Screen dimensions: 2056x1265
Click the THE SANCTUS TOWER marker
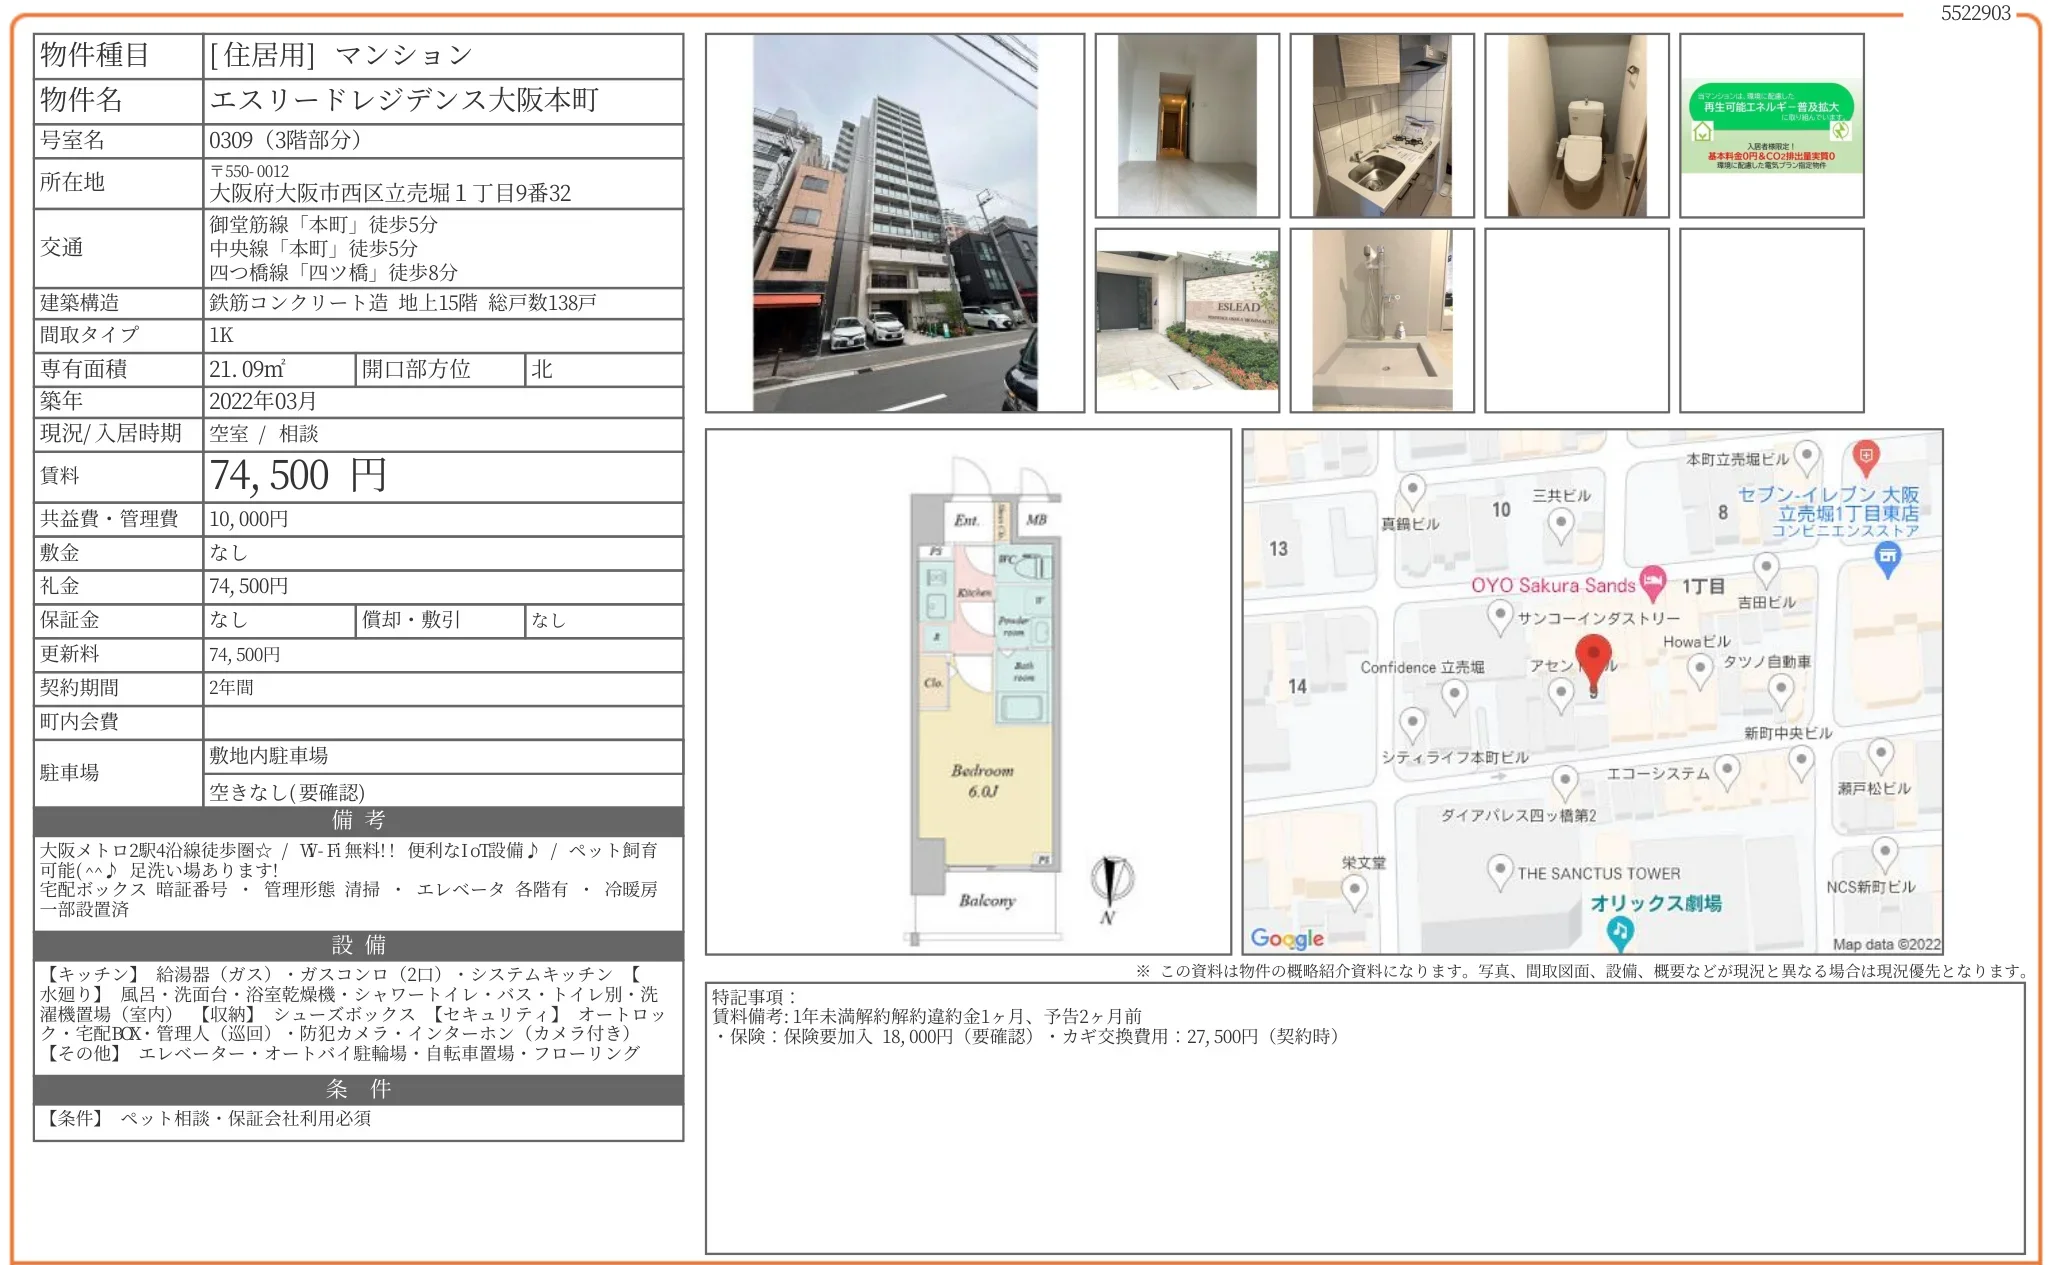tap(1500, 870)
